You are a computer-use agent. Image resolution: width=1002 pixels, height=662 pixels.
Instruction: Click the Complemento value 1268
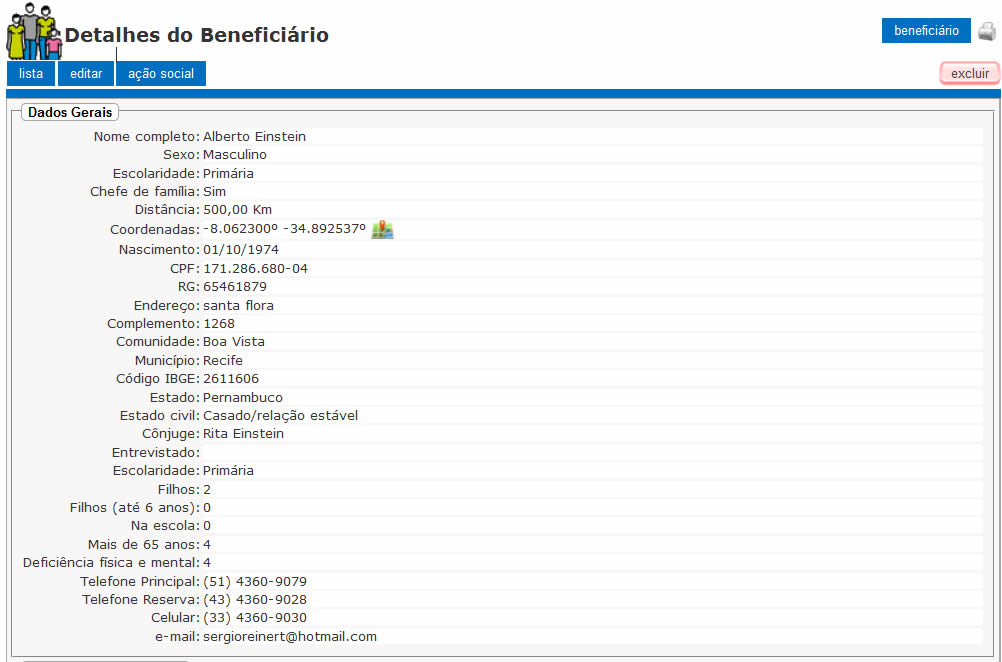click(219, 323)
